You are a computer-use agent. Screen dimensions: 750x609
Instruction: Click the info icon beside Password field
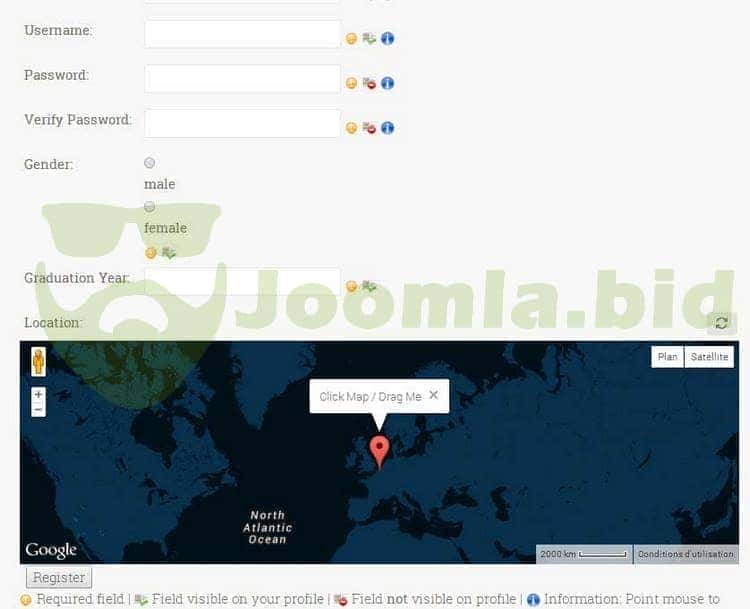(388, 83)
